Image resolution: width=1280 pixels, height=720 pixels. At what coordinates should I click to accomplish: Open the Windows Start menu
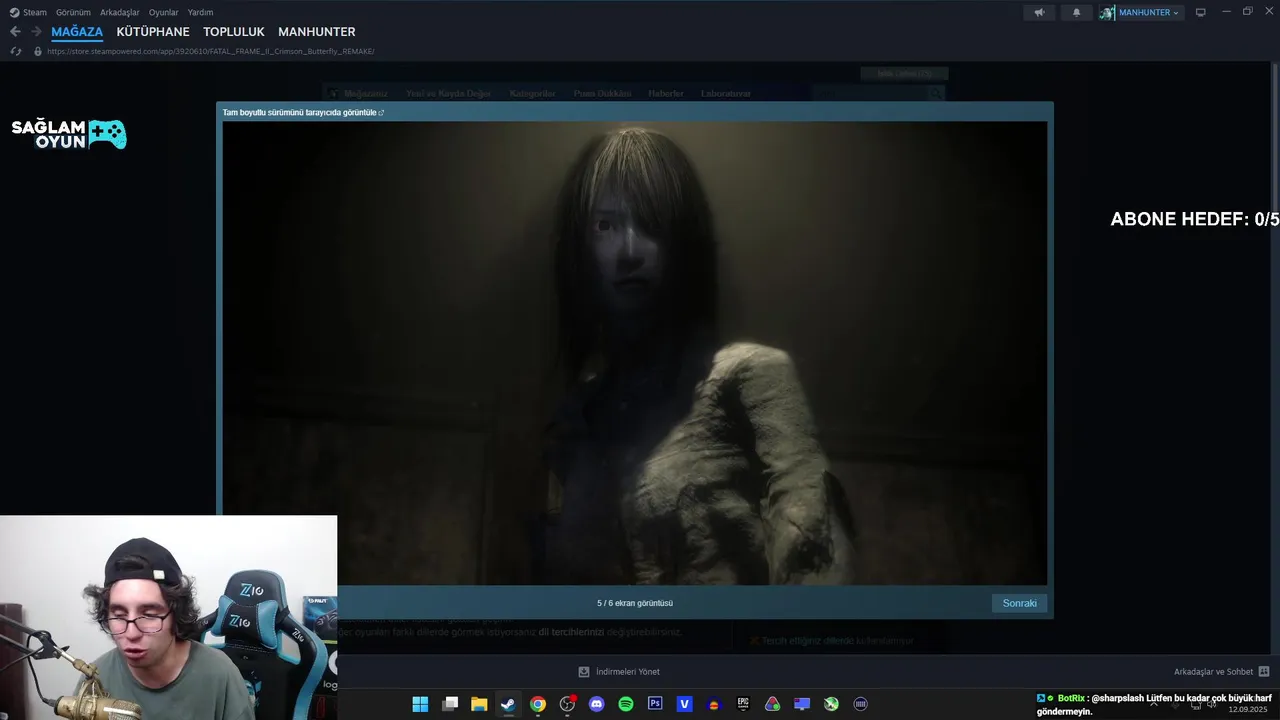click(420, 704)
